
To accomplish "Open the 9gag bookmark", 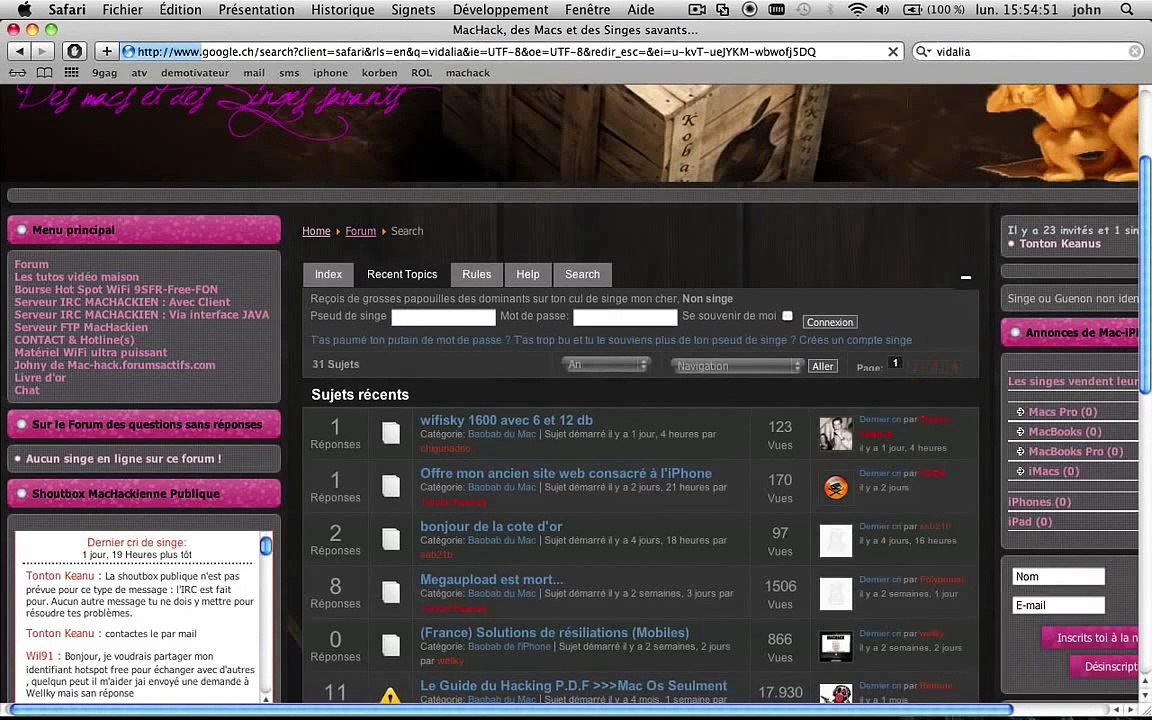I will [104, 73].
